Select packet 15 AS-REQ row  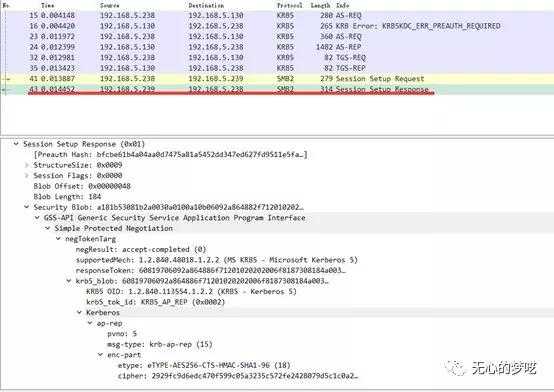pyautogui.click(x=277, y=15)
